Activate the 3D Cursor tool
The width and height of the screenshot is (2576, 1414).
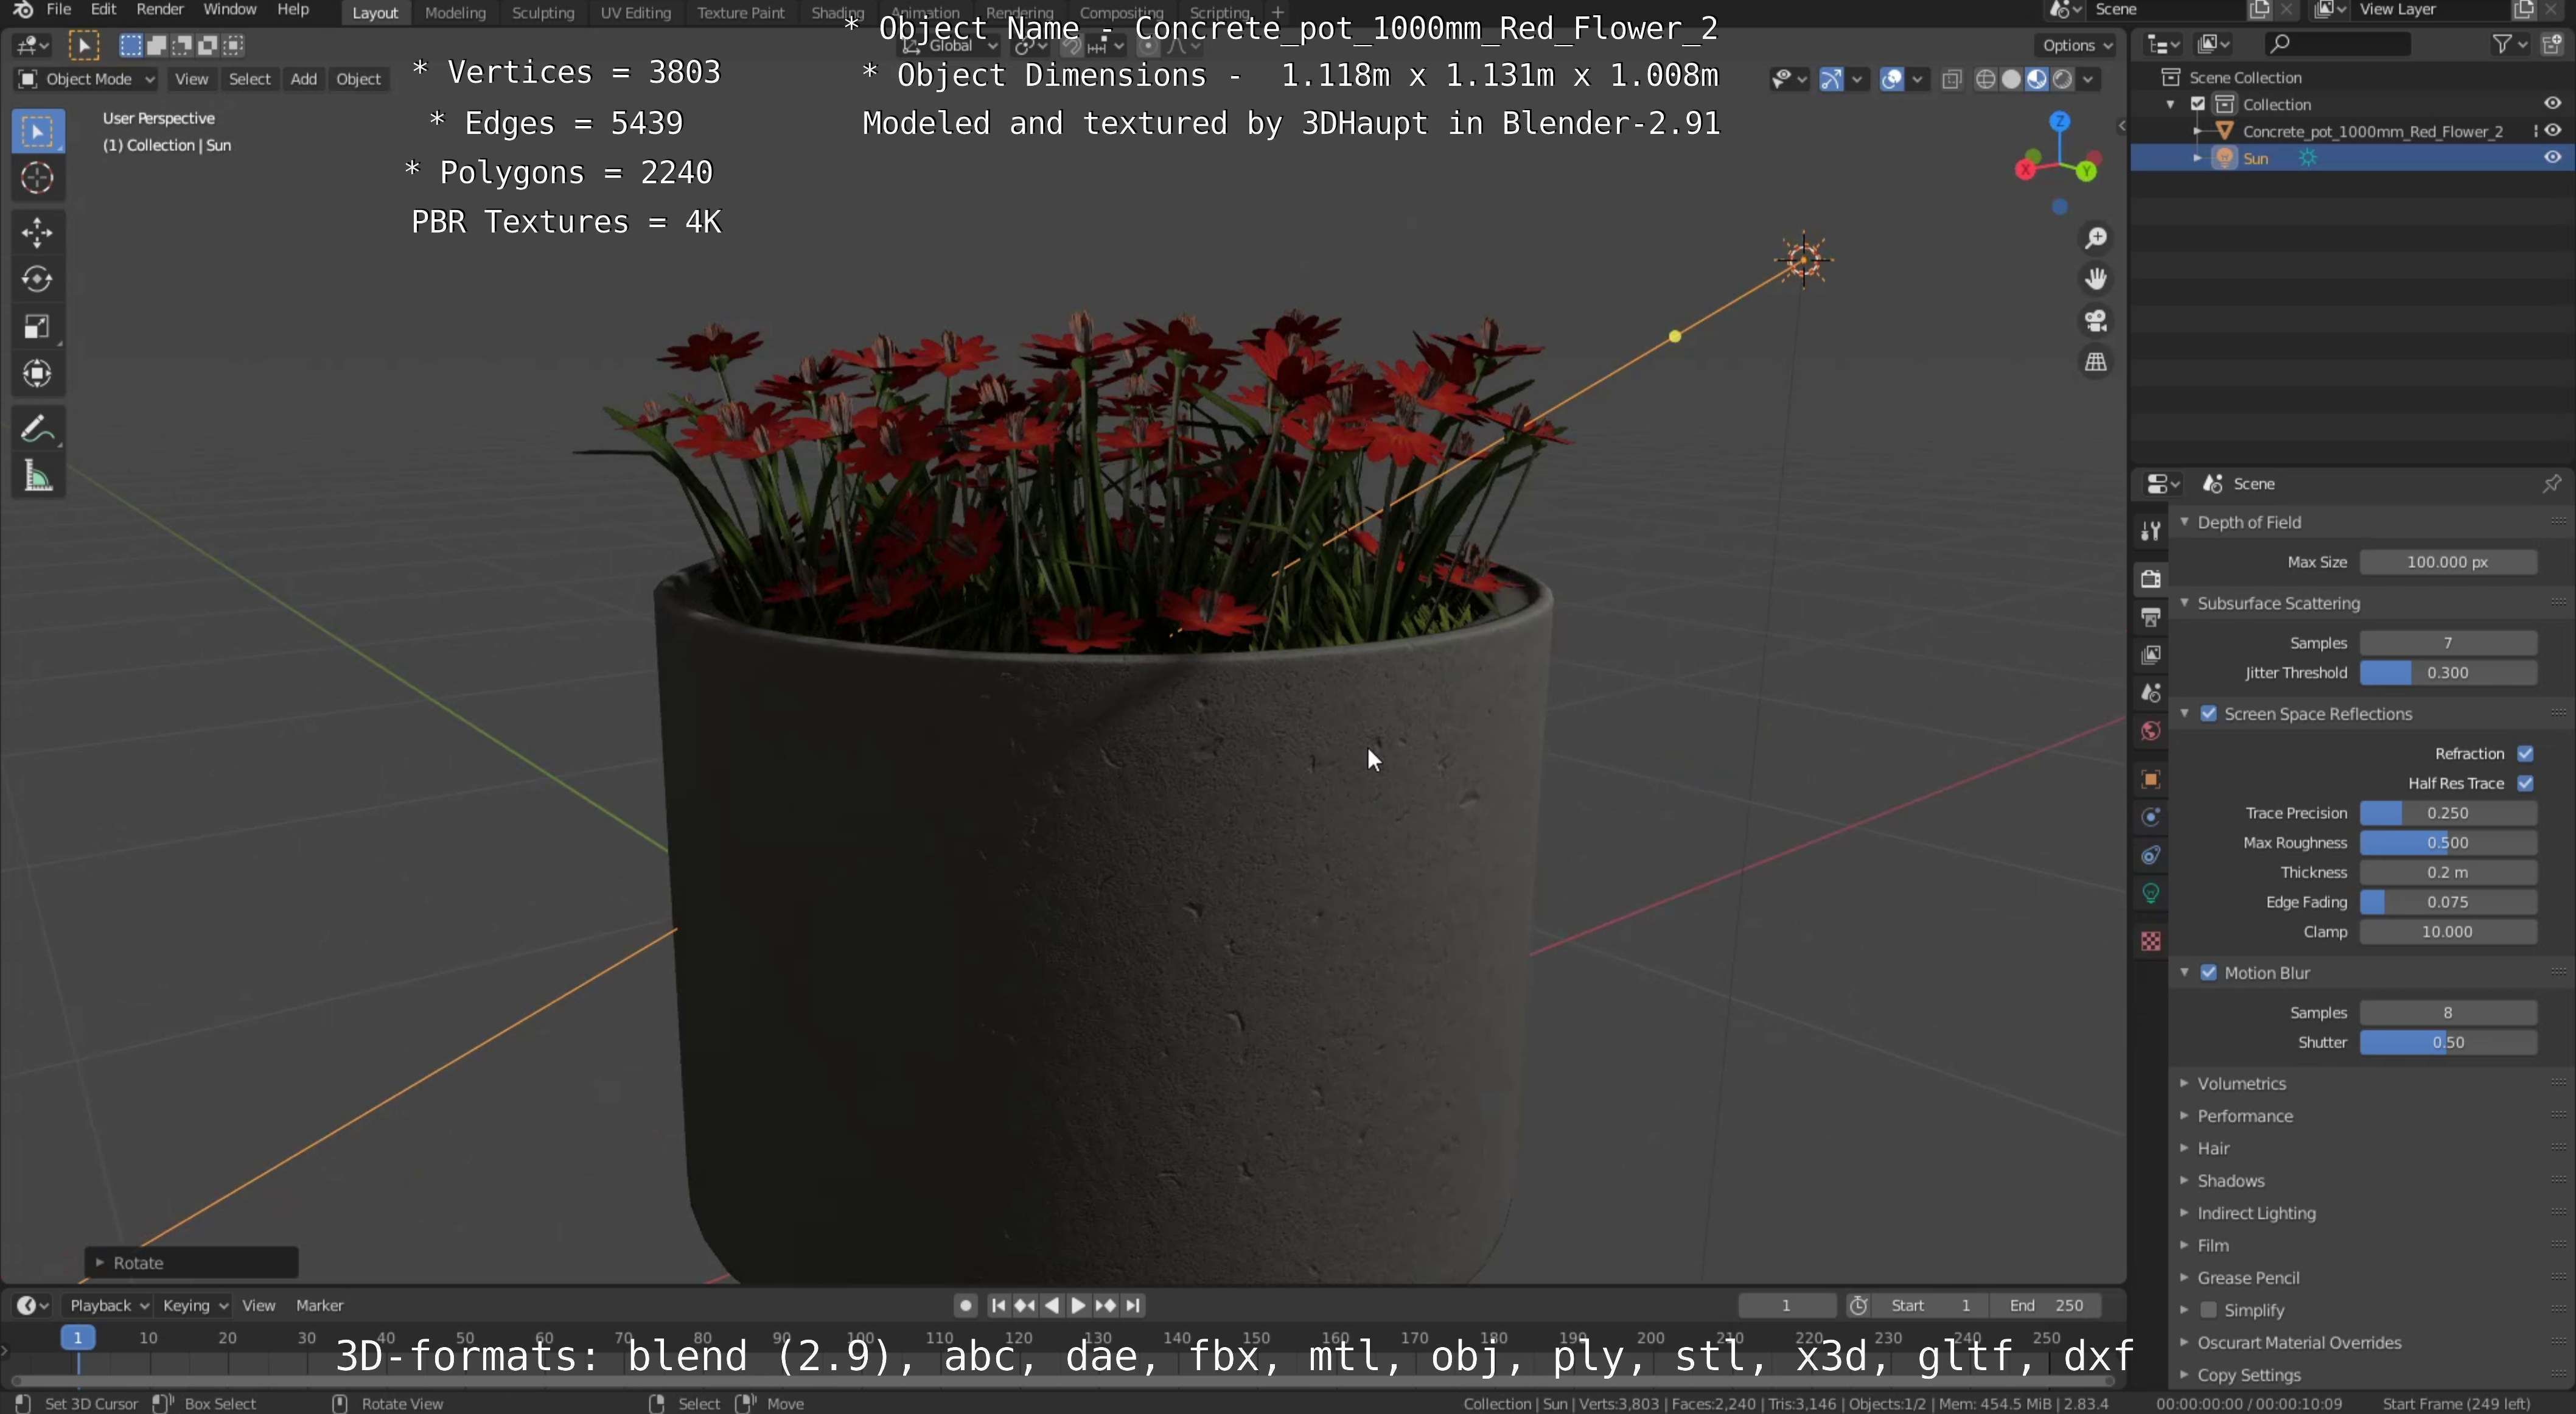38,178
